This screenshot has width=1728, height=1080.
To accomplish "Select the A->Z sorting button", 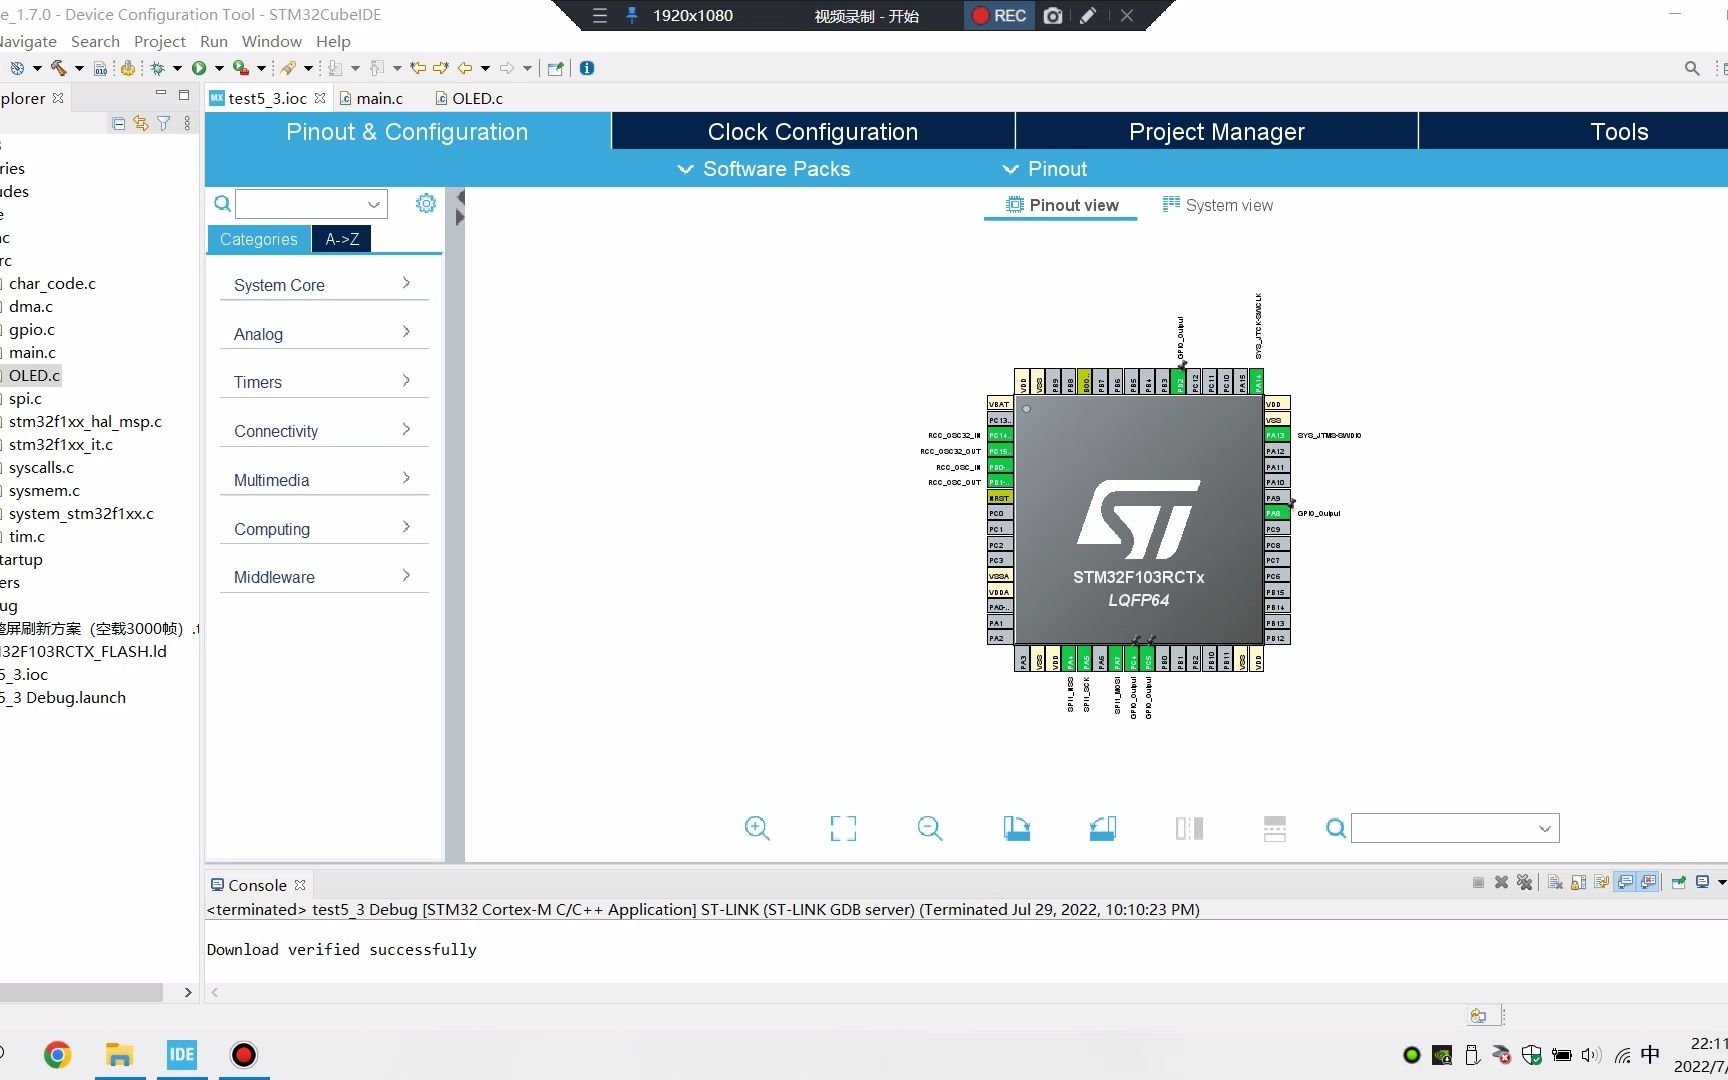I will [341, 239].
